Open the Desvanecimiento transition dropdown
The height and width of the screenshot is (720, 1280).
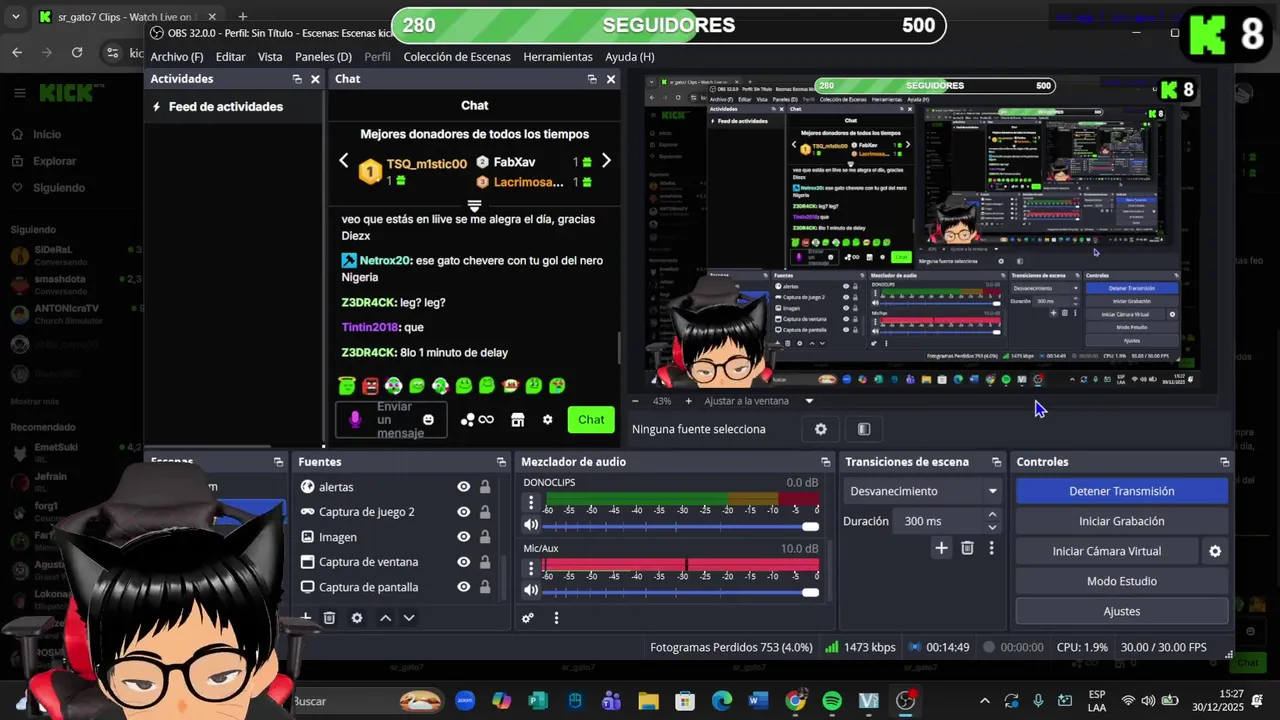click(x=922, y=491)
